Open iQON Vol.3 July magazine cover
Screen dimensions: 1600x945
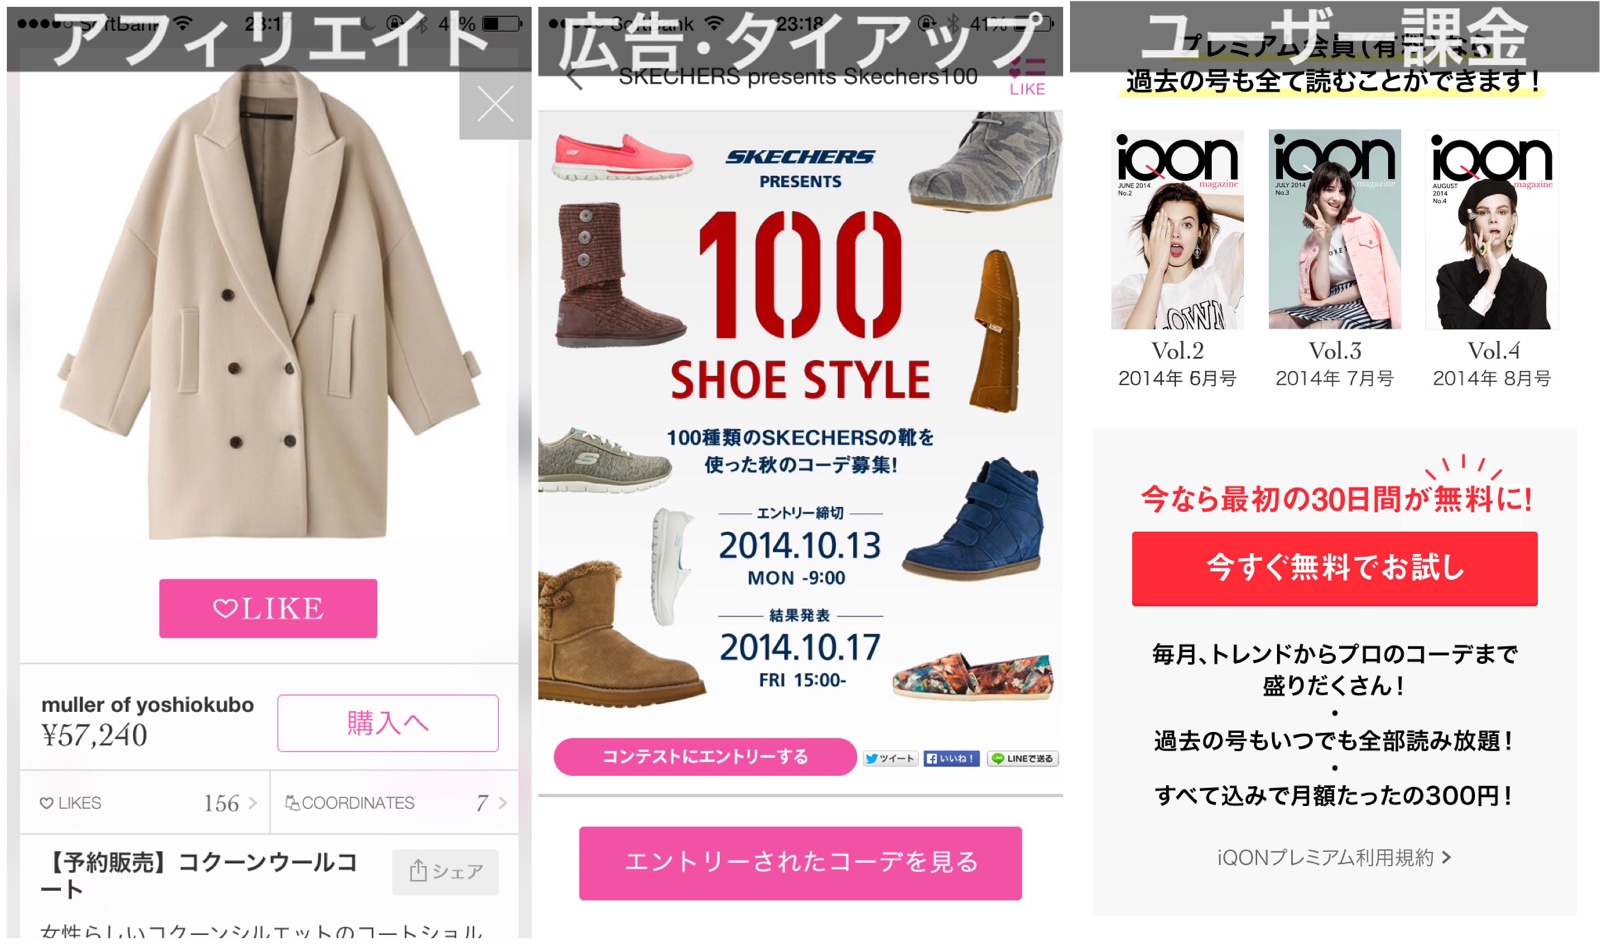click(x=1334, y=229)
